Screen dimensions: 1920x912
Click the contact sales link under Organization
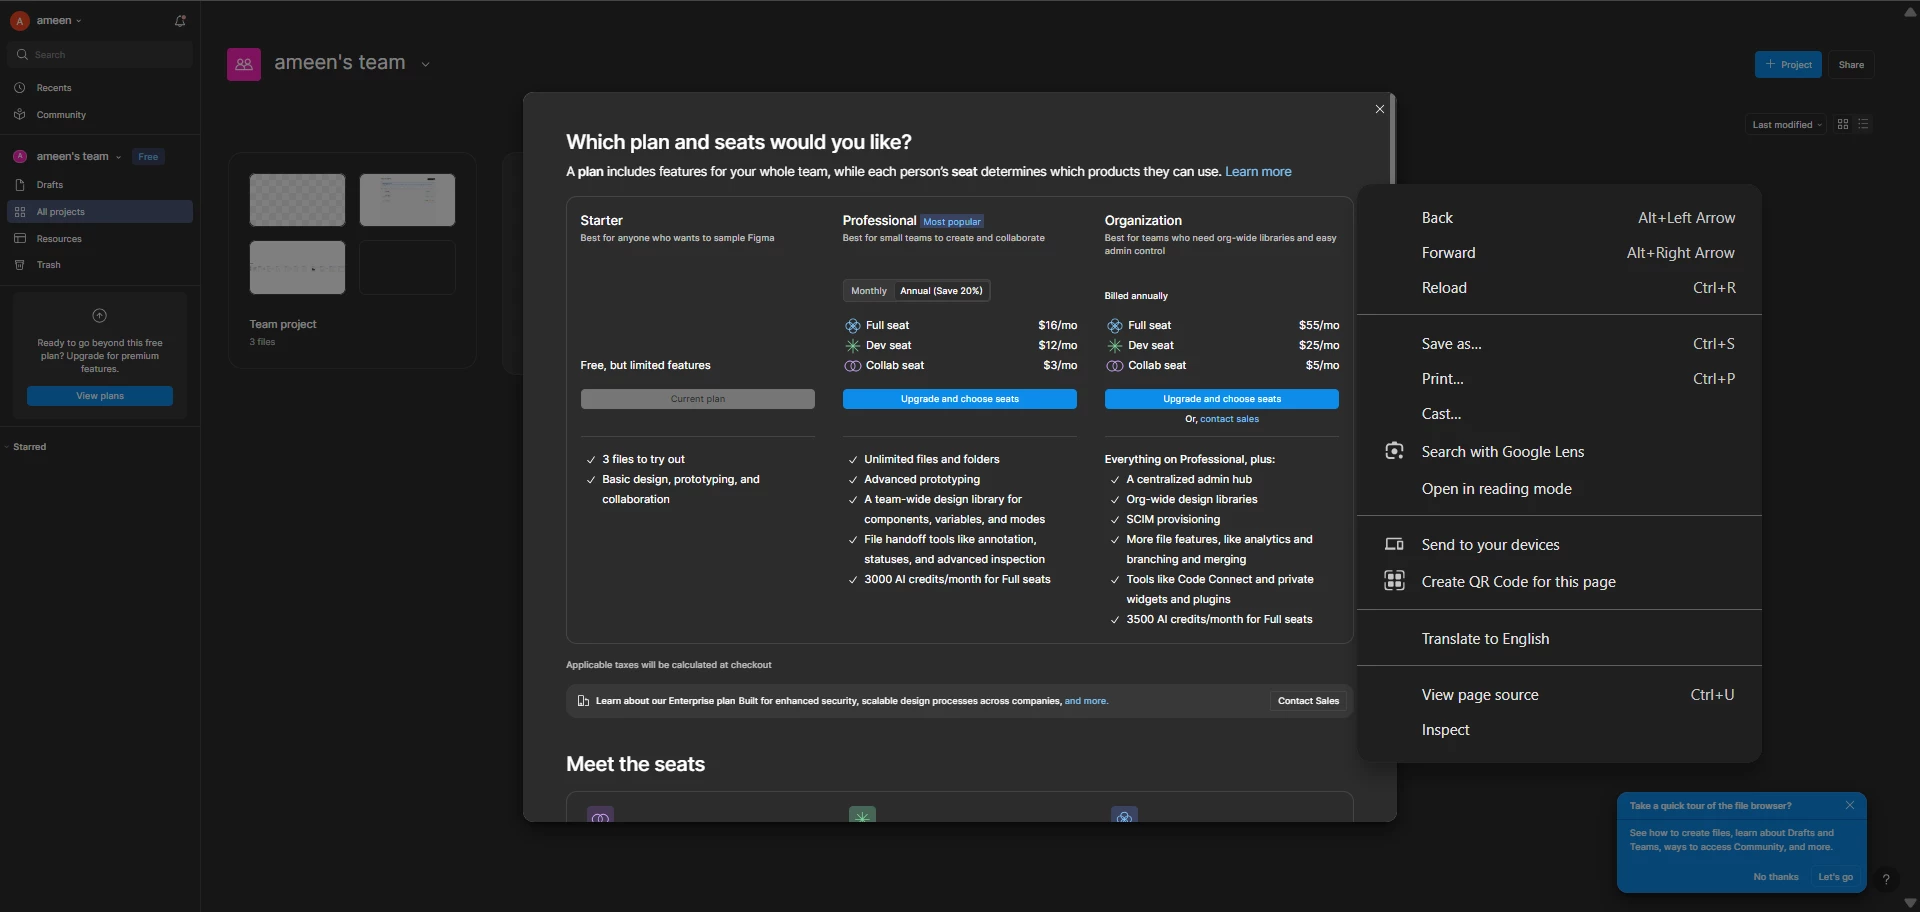(x=1229, y=419)
